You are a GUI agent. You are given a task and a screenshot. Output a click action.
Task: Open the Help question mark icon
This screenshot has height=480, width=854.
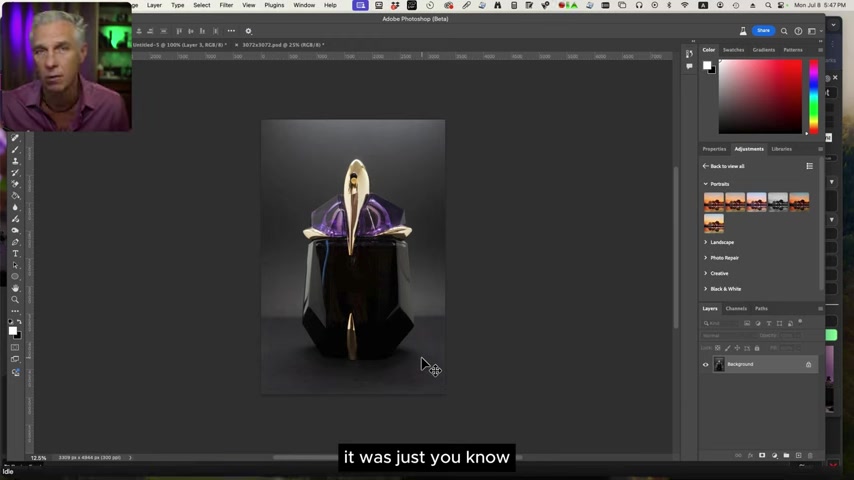(x=798, y=31)
